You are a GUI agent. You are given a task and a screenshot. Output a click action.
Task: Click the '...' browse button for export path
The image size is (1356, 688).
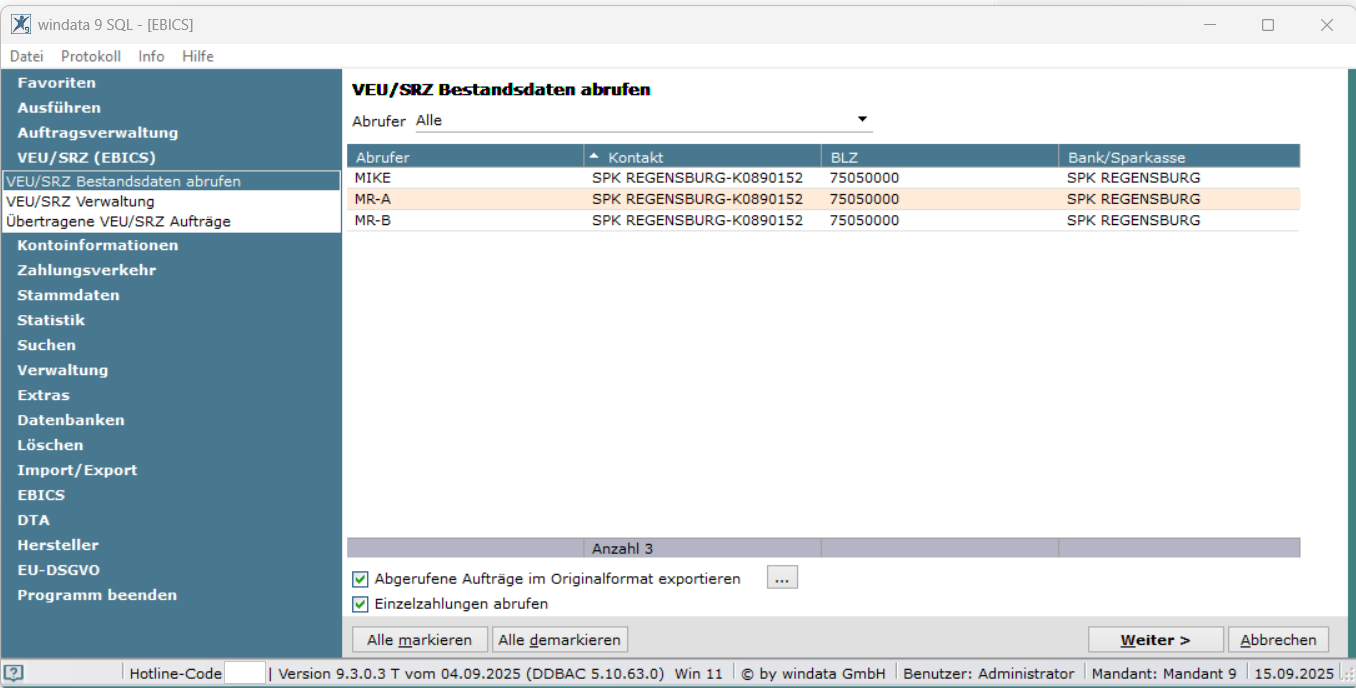pos(782,578)
